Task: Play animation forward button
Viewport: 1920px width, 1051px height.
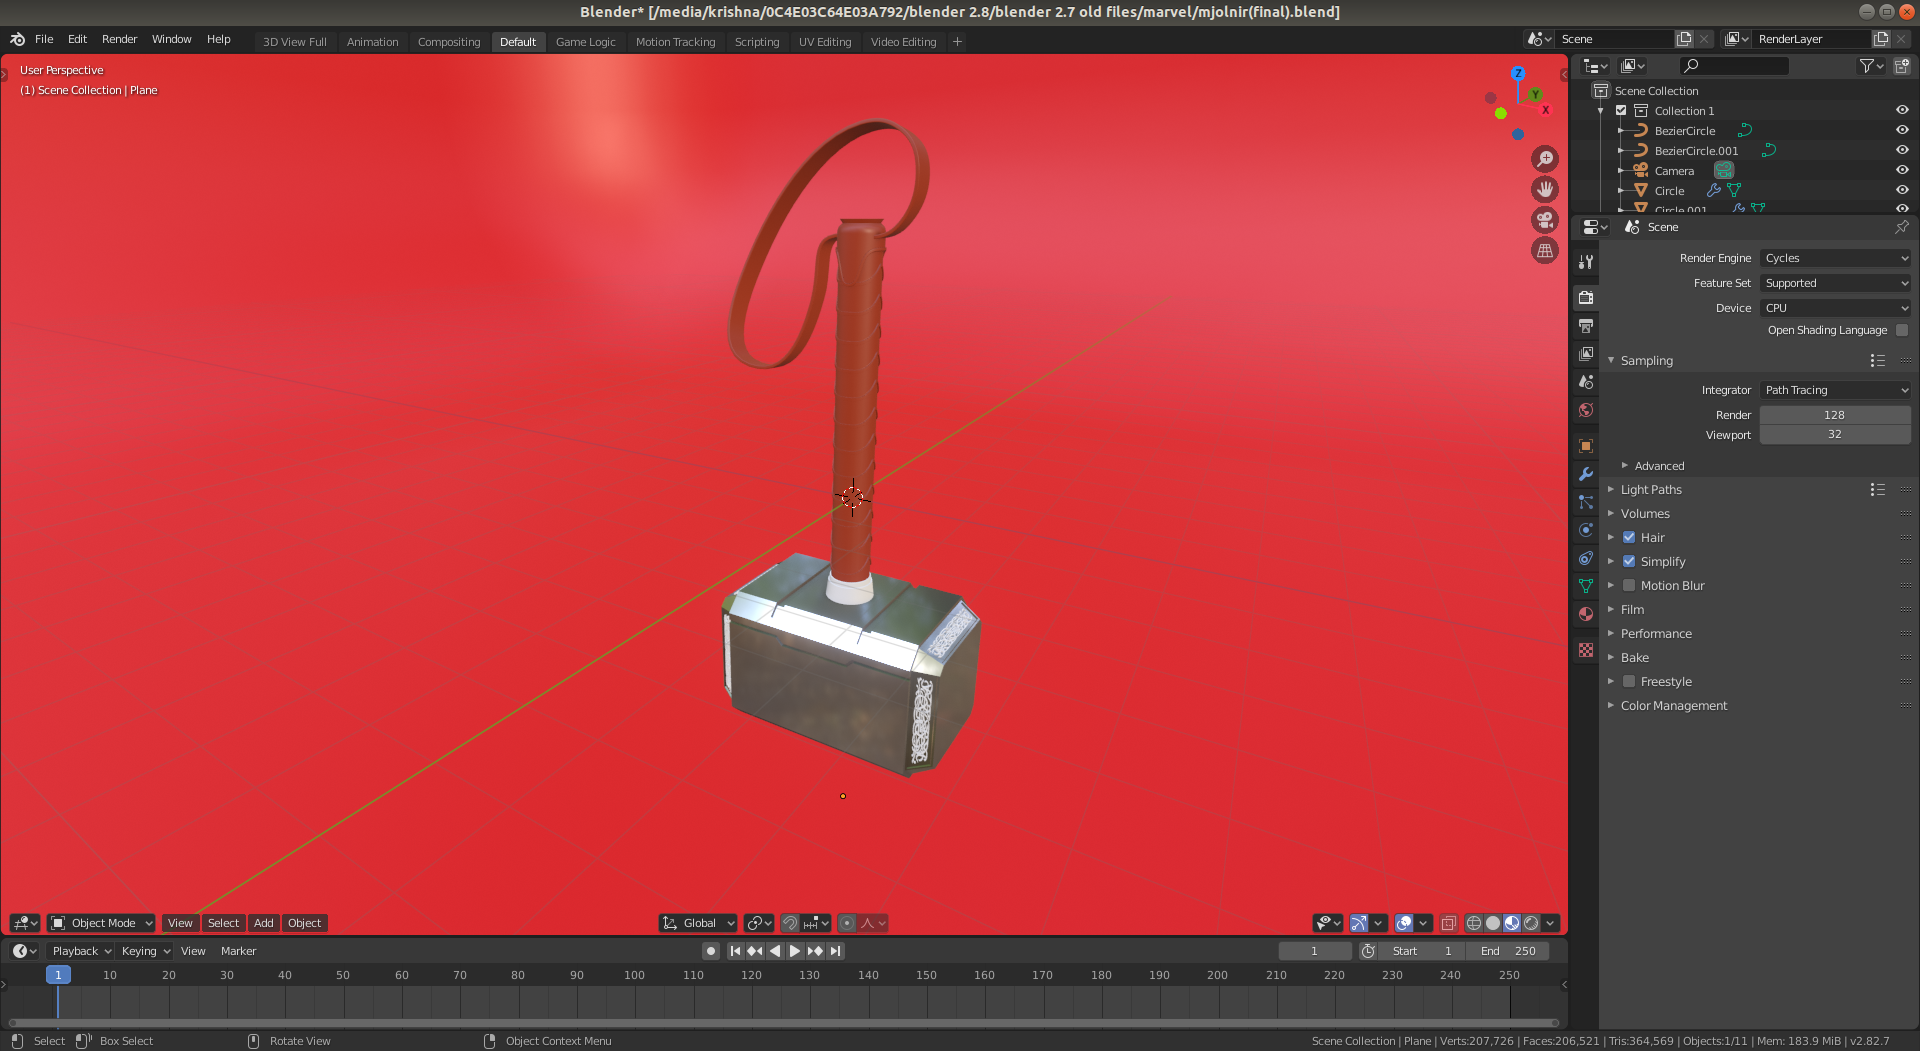Action: point(795,951)
